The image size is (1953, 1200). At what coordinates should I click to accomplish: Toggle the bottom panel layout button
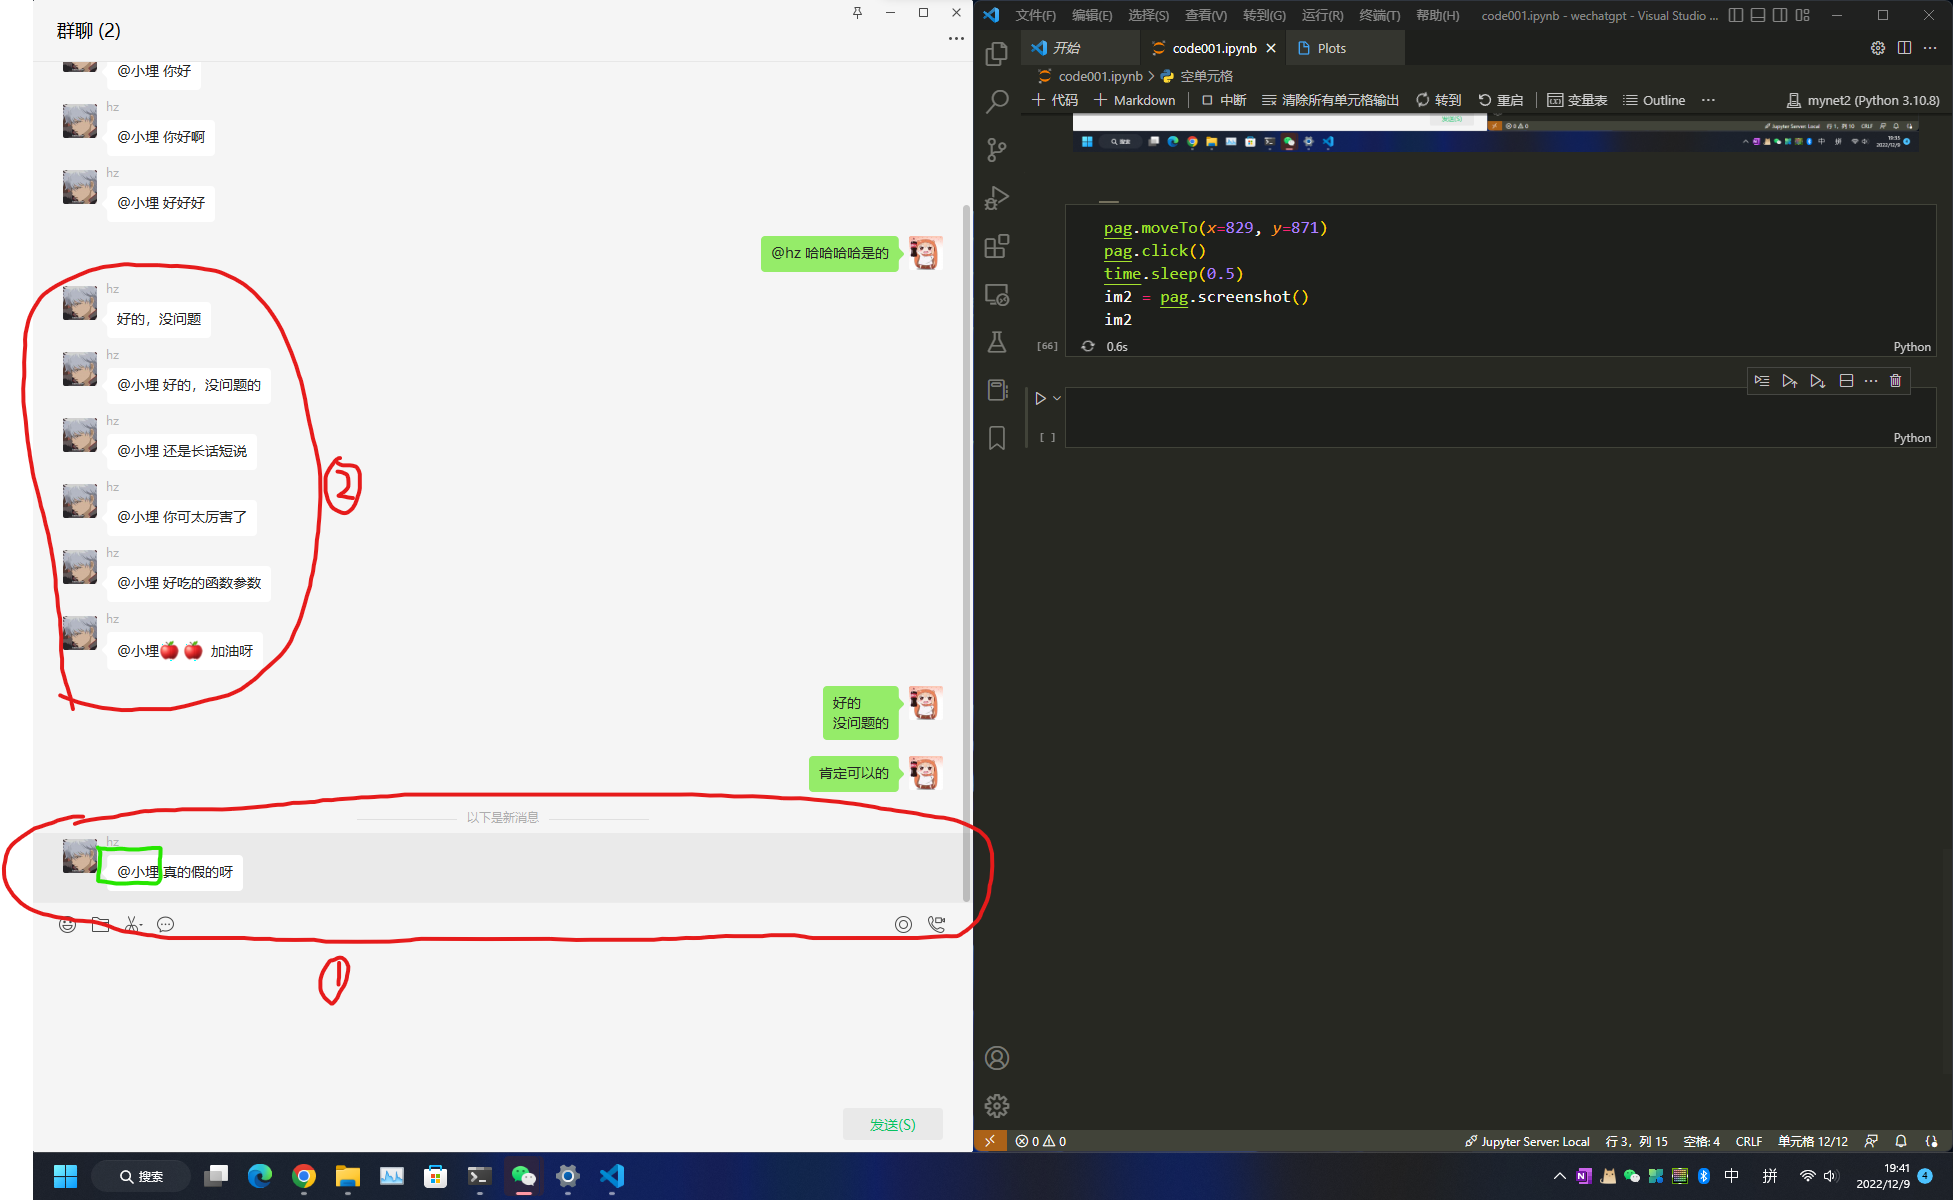coord(1758,15)
